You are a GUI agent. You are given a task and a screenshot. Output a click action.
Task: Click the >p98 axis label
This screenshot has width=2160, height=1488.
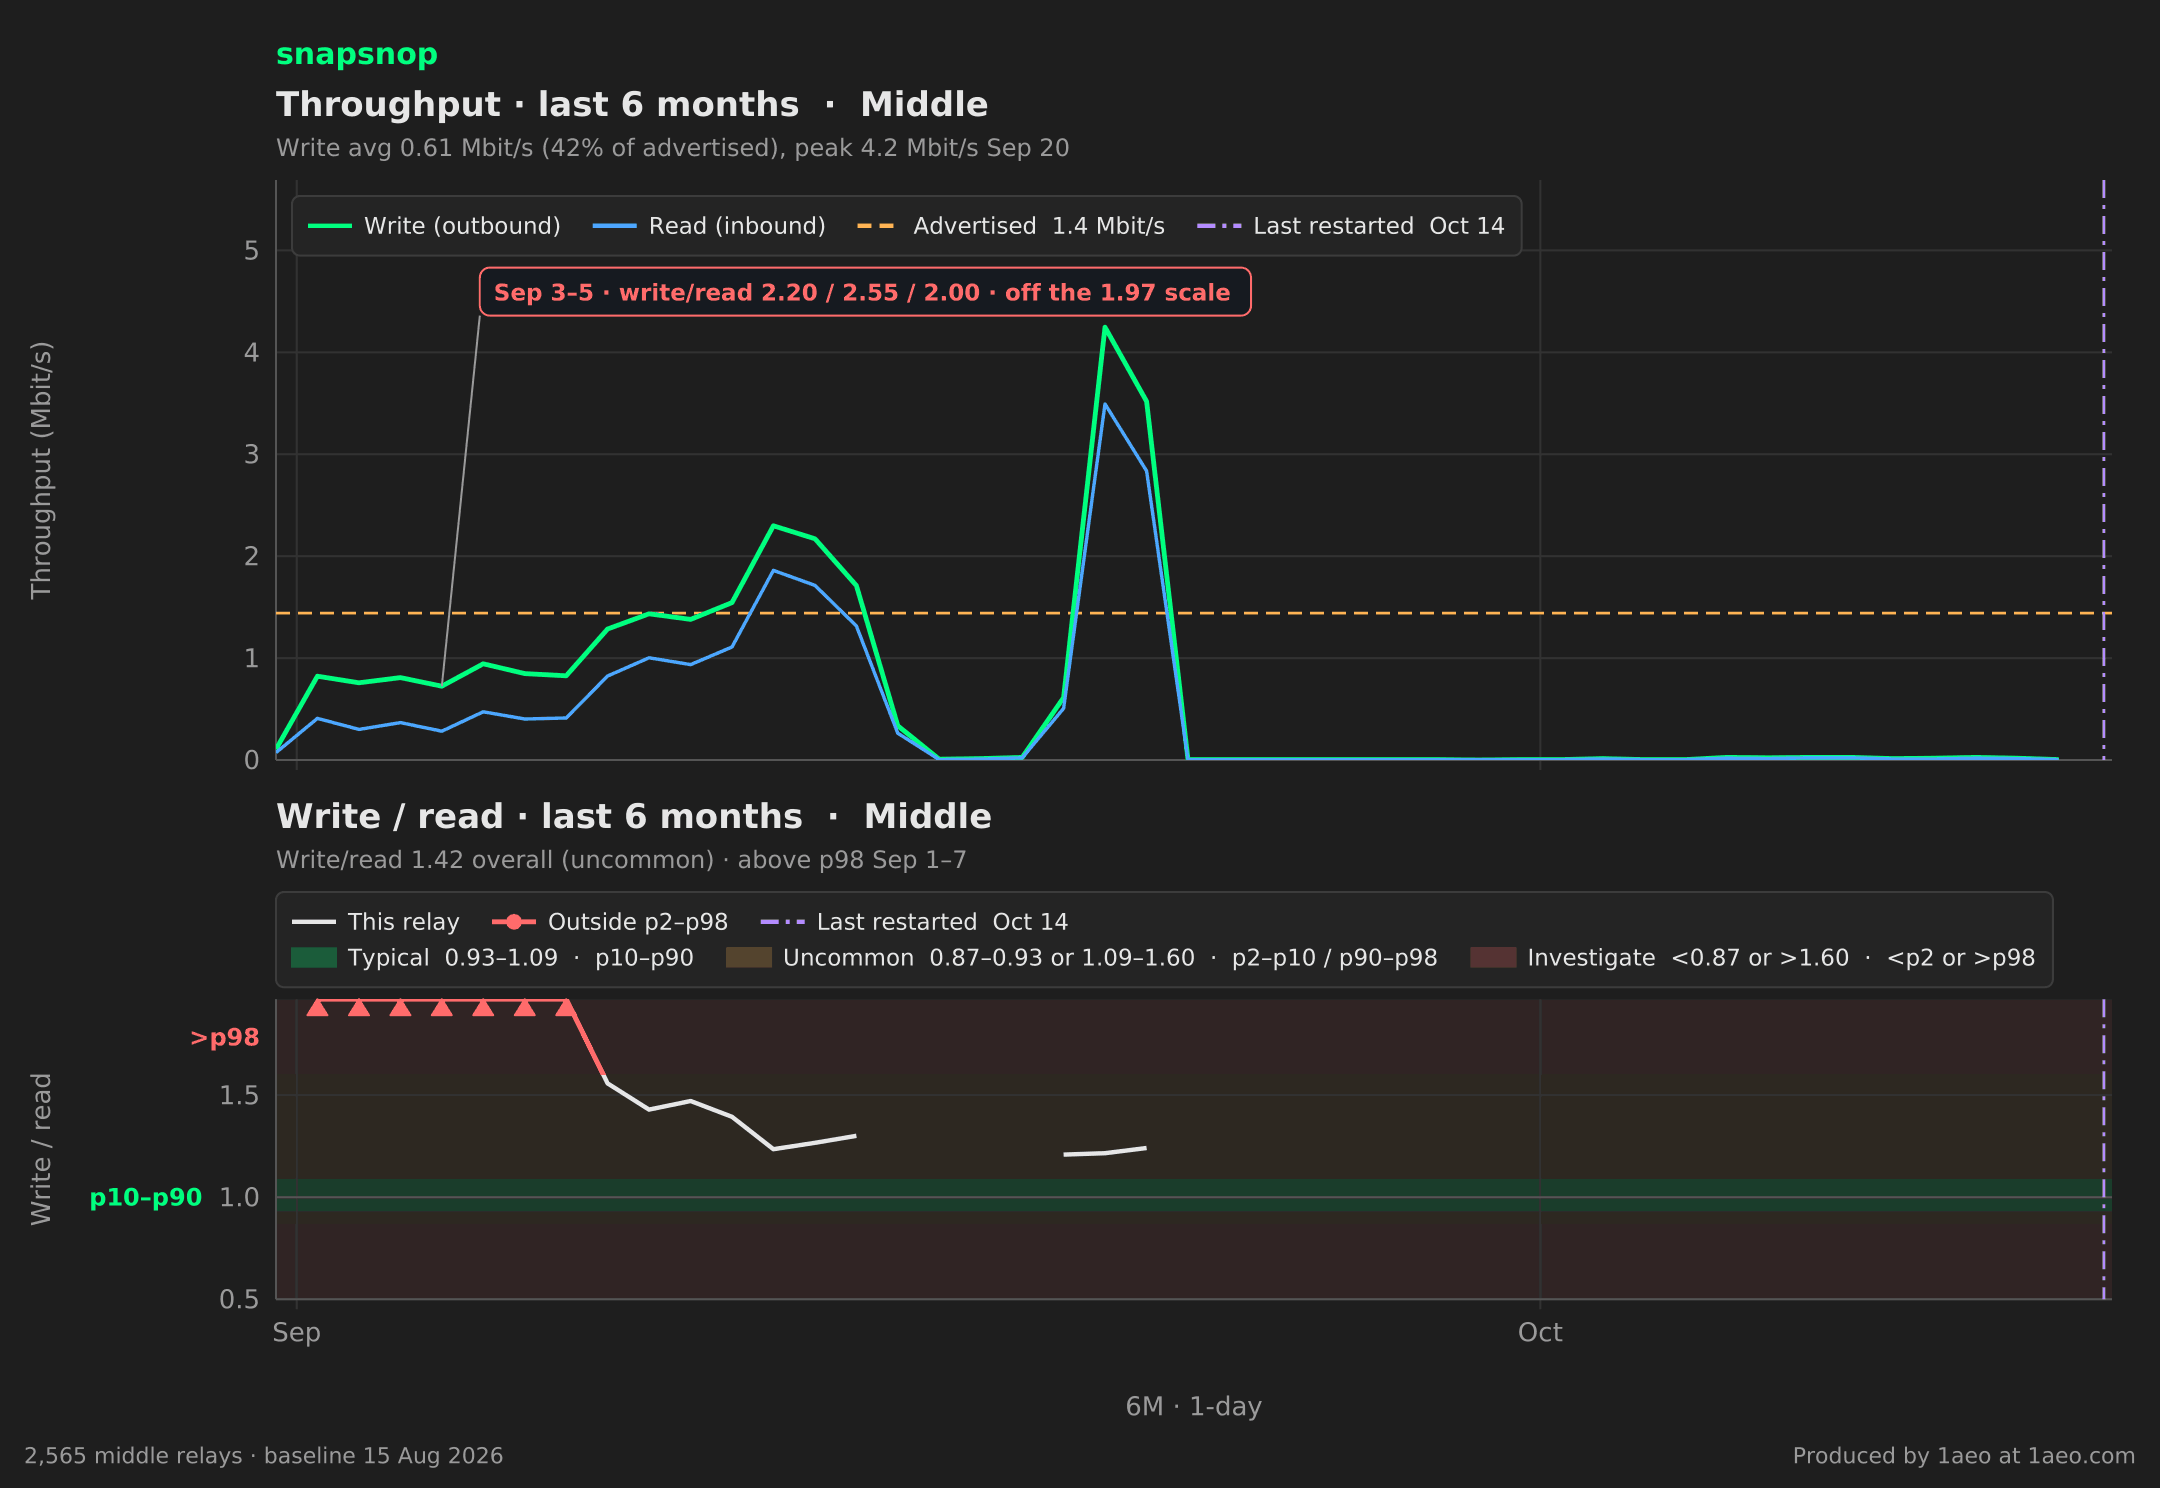pos(224,1038)
